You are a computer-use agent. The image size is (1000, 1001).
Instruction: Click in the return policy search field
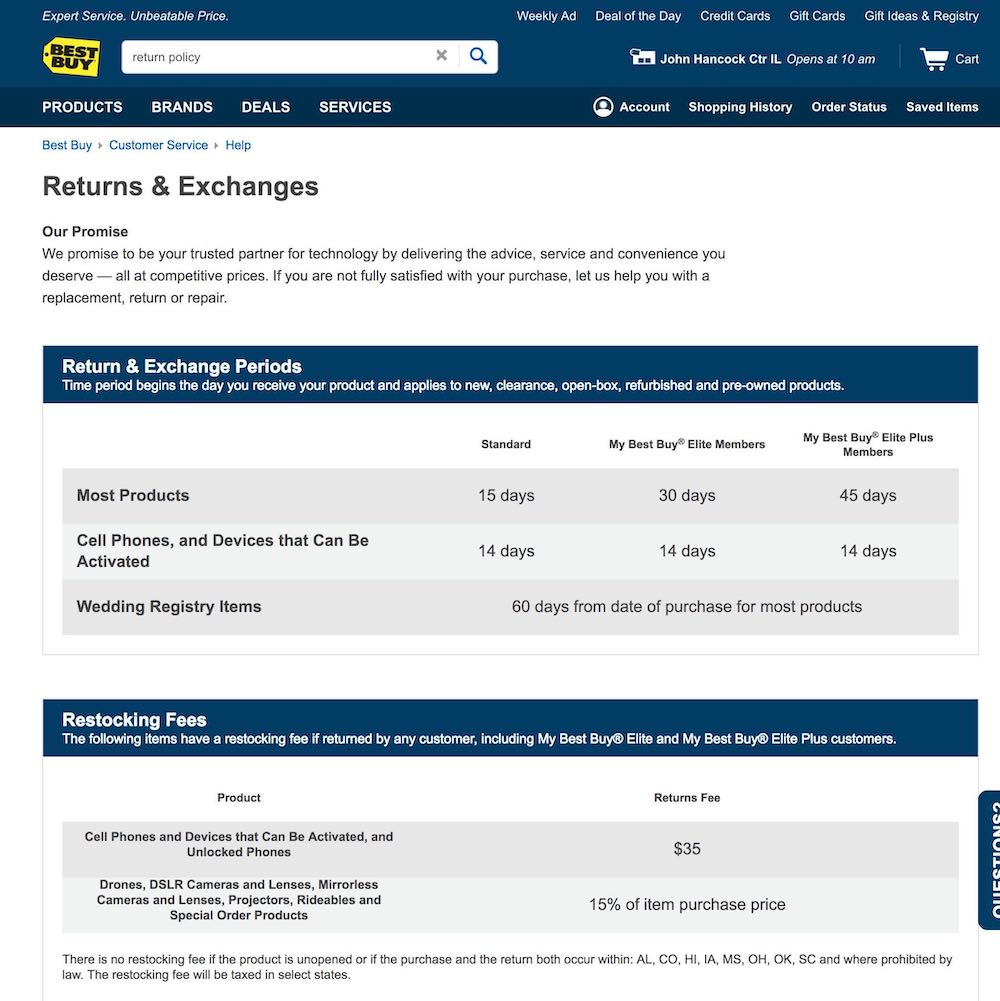coord(280,57)
